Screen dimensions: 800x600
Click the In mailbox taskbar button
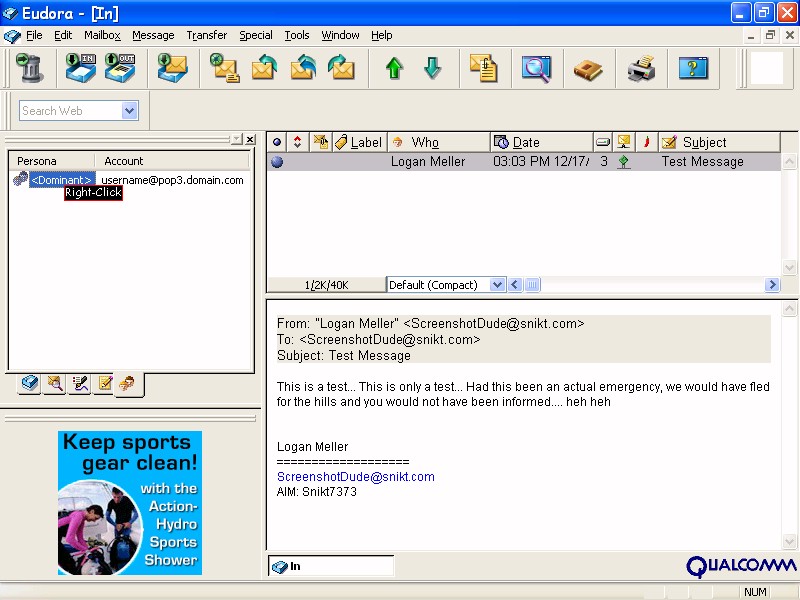tap(331, 566)
